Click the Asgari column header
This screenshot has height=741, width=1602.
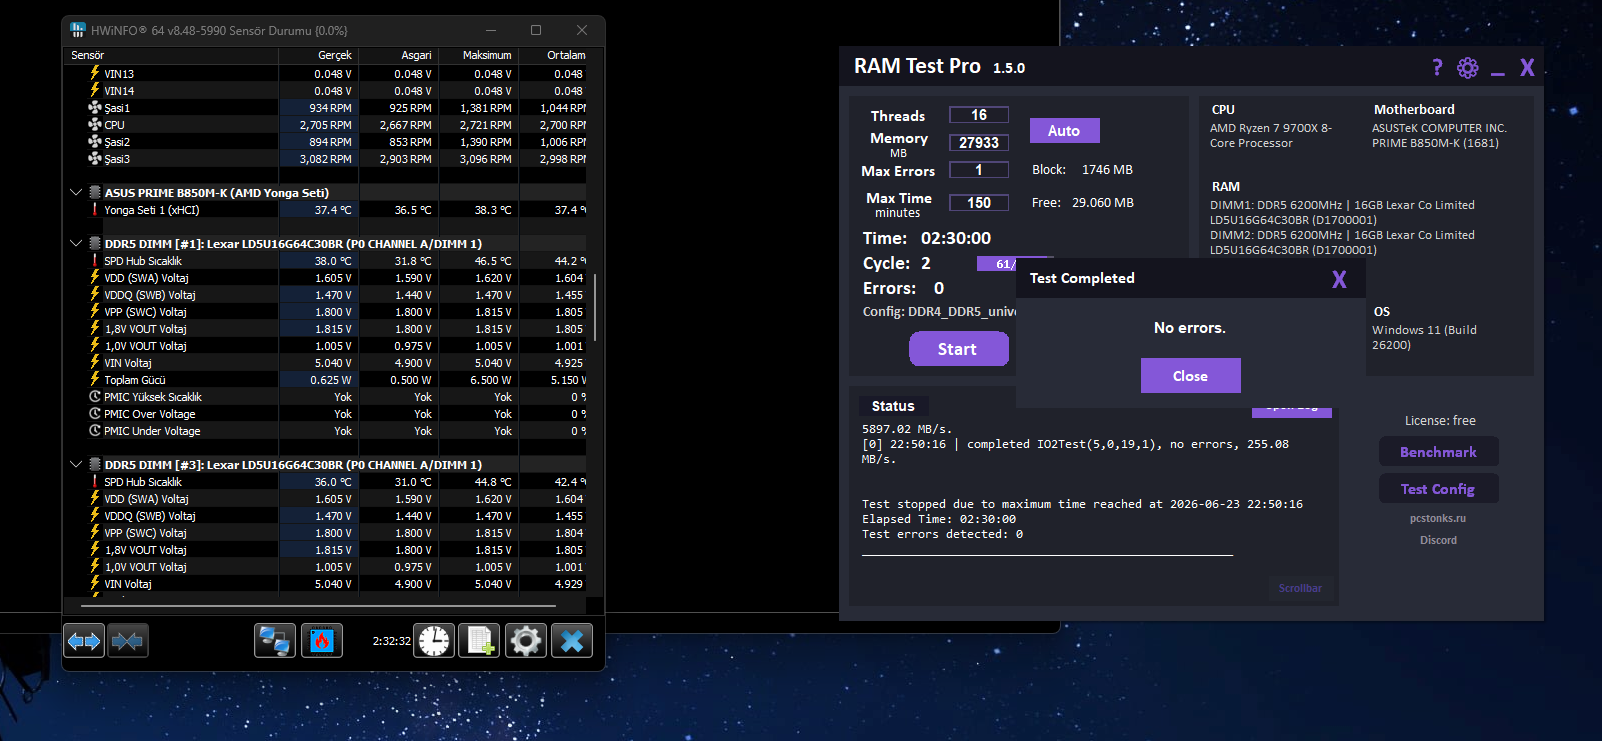(398, 55)
